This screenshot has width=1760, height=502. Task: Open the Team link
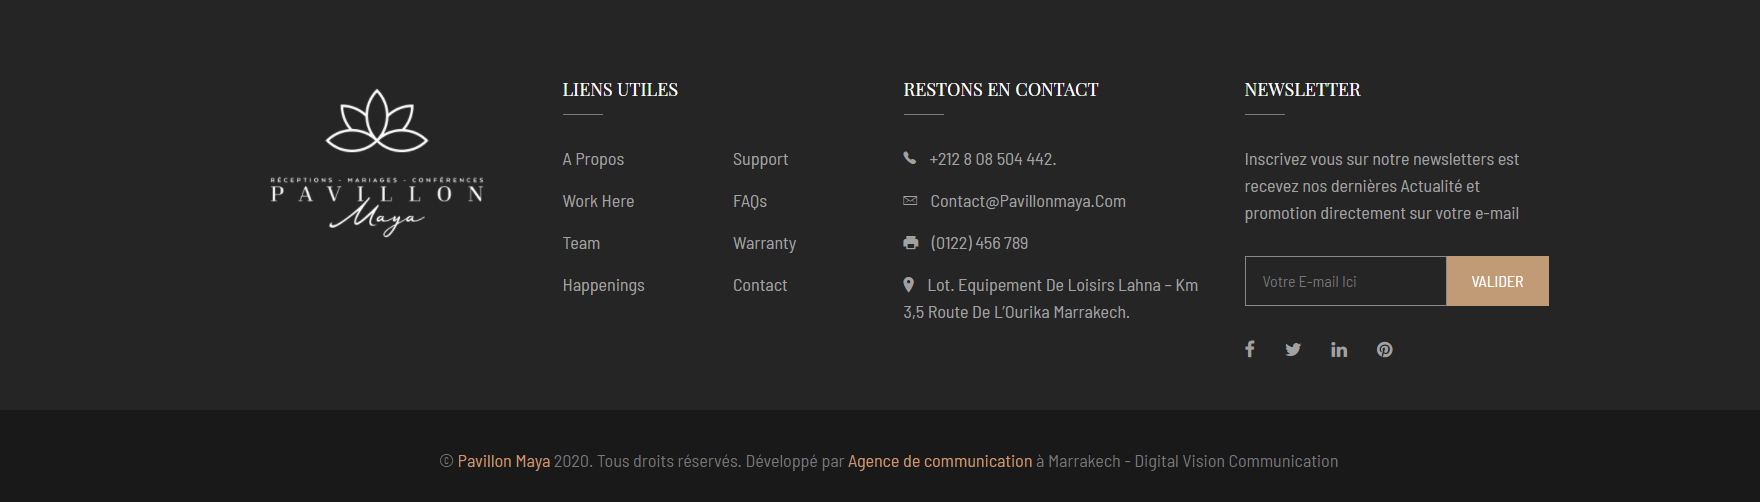click(x=581, y=243)
